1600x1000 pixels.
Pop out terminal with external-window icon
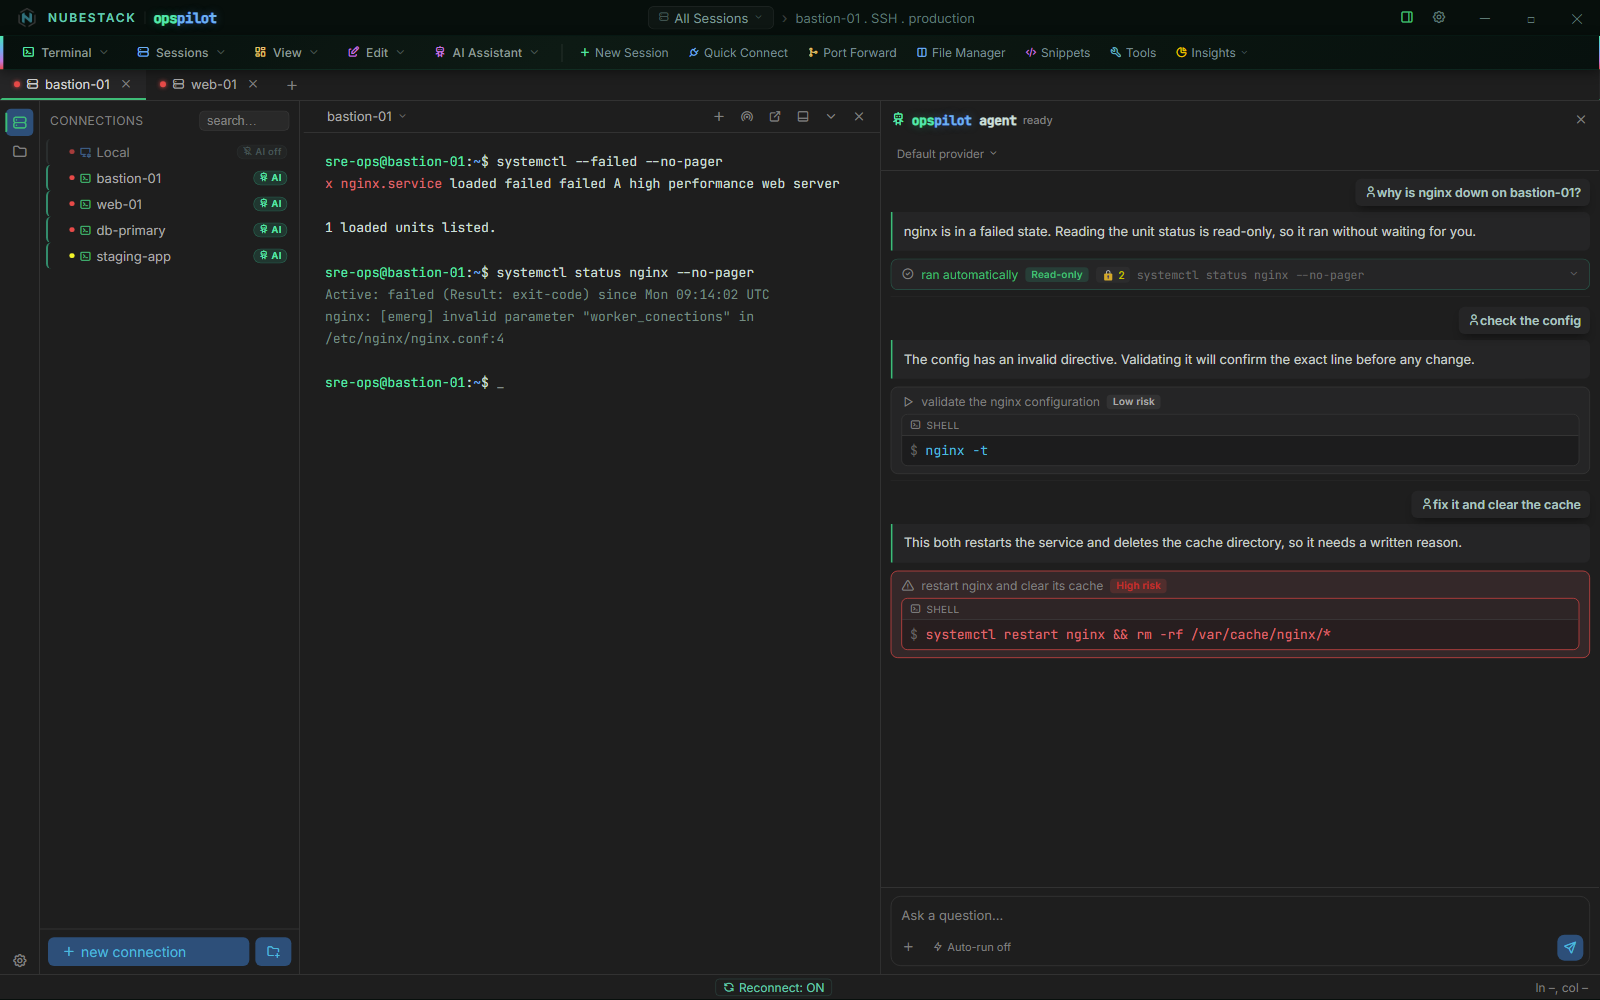[x=775, y=117]
